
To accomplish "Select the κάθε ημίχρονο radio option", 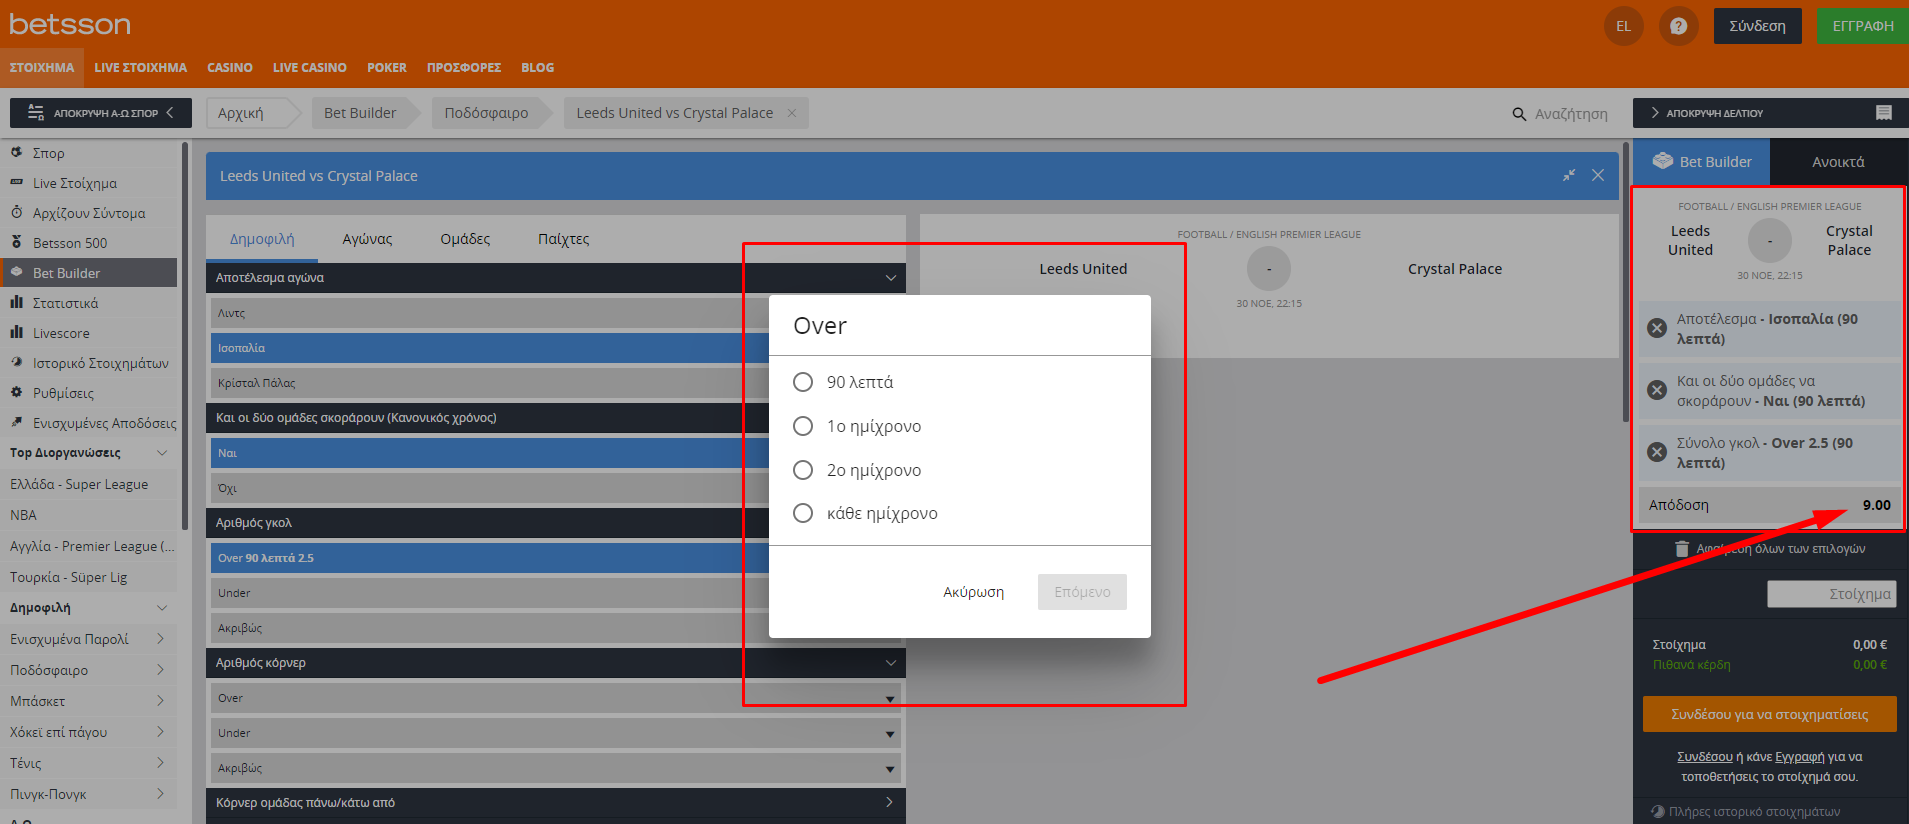I will (803, 513).
